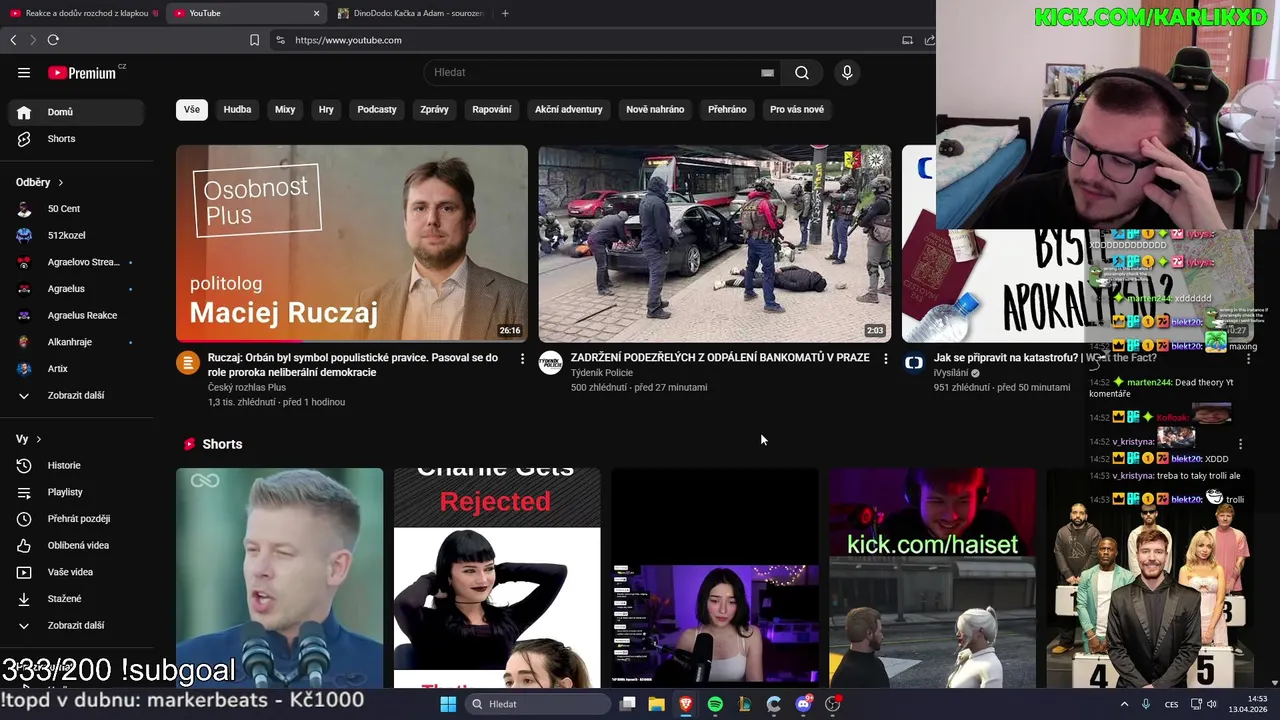Select the Přehráno filter chip
The height and width of the screenshot is (720, 1280).
(727, 109)
